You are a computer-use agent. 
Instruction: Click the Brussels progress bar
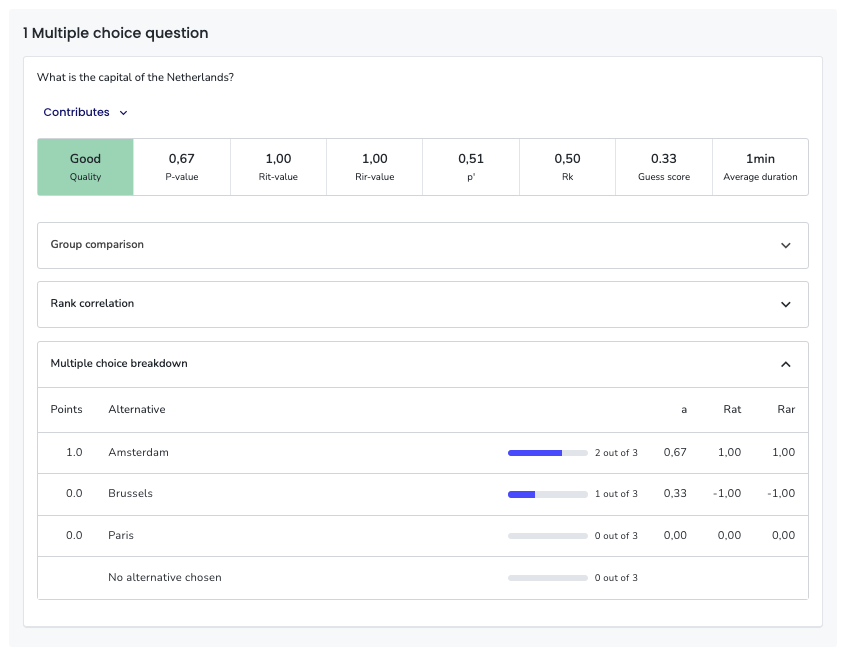pos(547,494)
